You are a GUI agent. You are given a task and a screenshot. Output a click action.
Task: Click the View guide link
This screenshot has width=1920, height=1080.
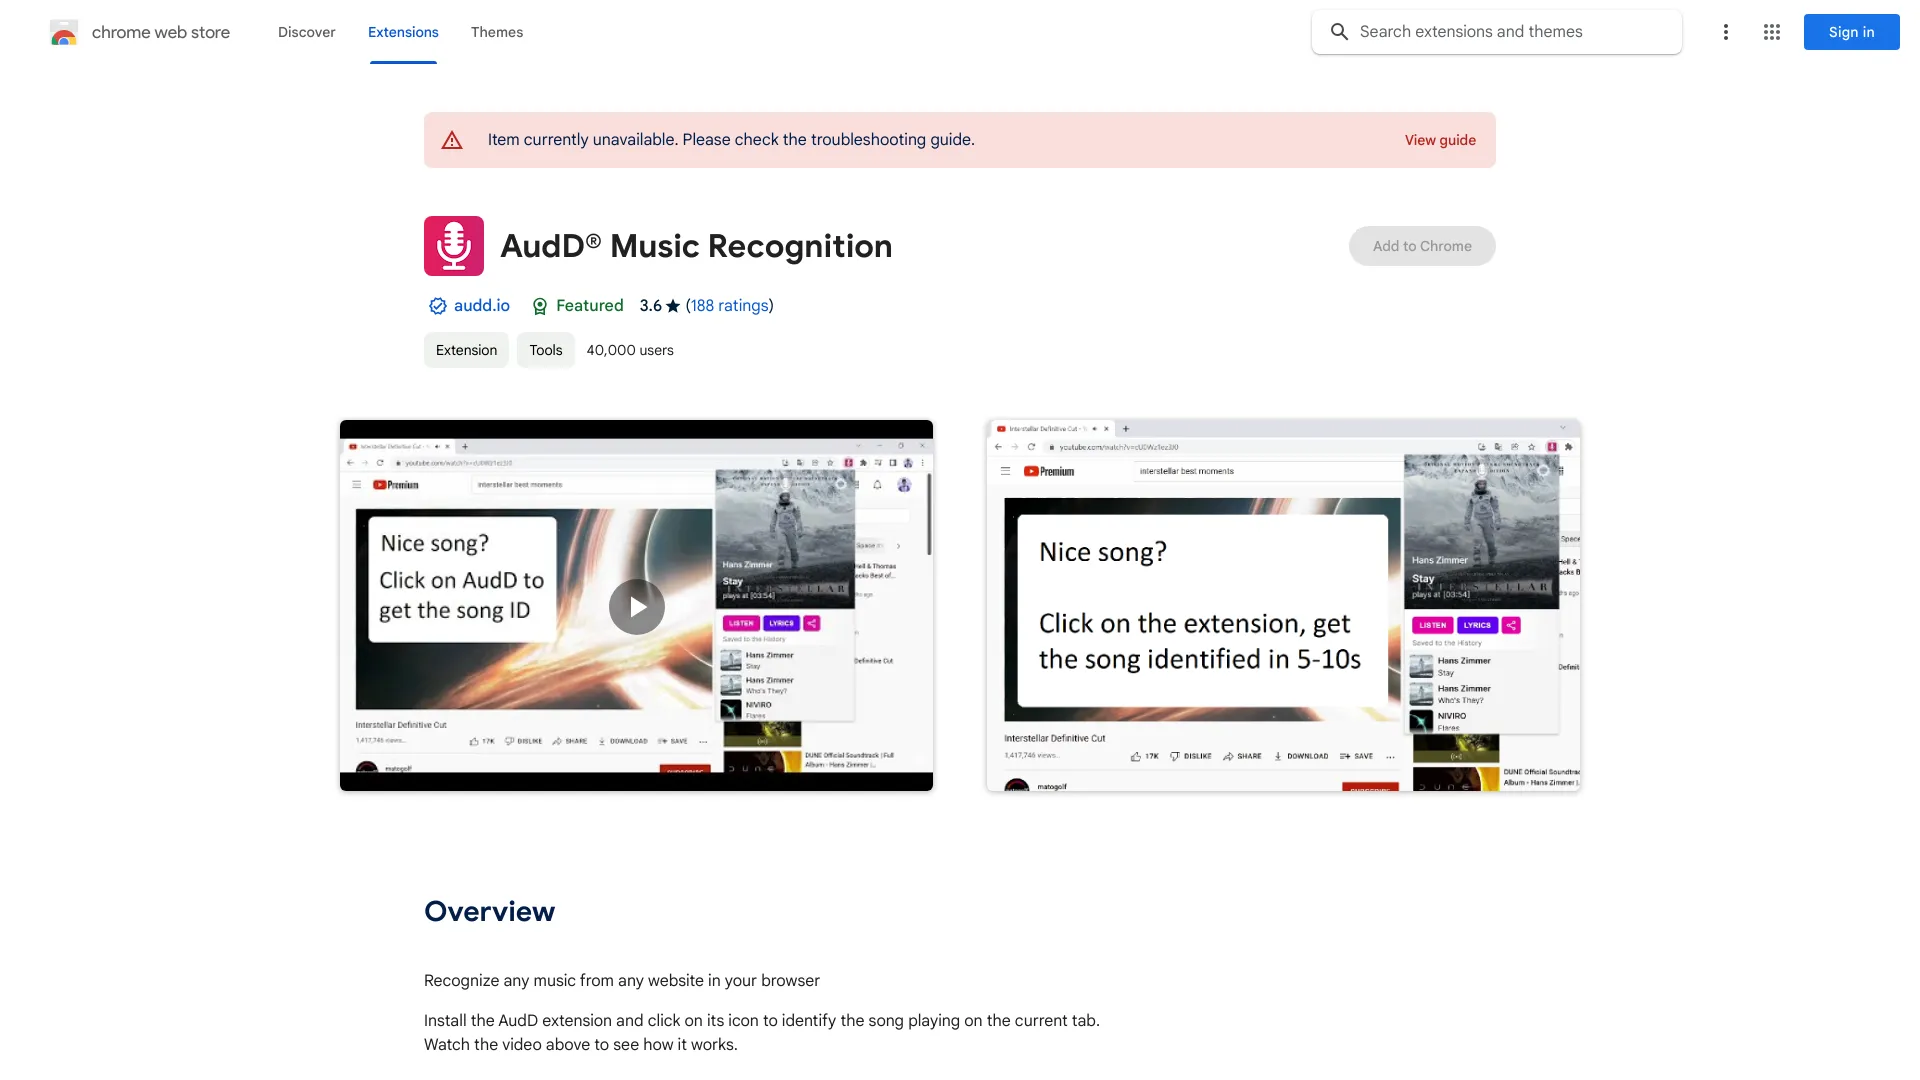coord(1440,140)
